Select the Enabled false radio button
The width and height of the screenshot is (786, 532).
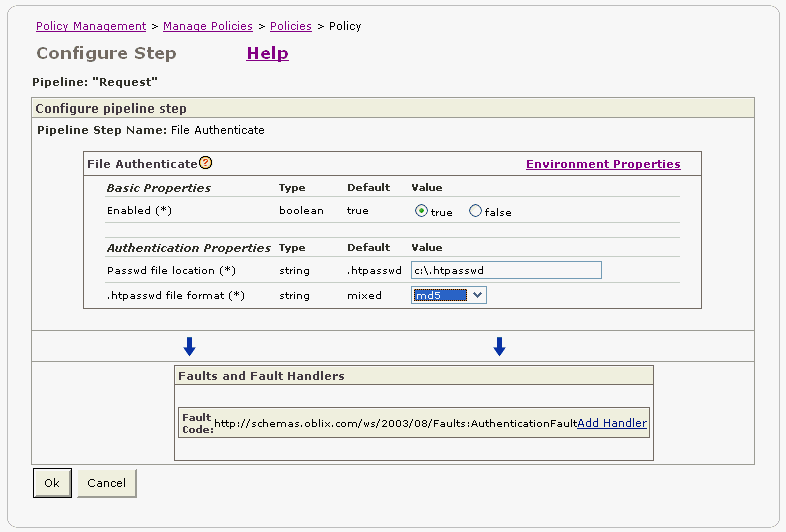tap(475, 211)
